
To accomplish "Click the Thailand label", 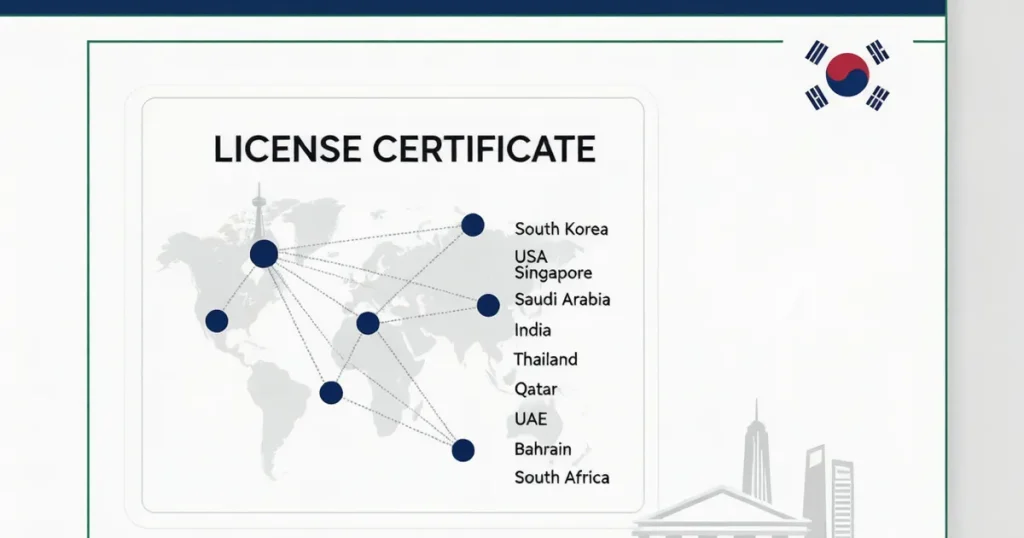I will [545, 360].
